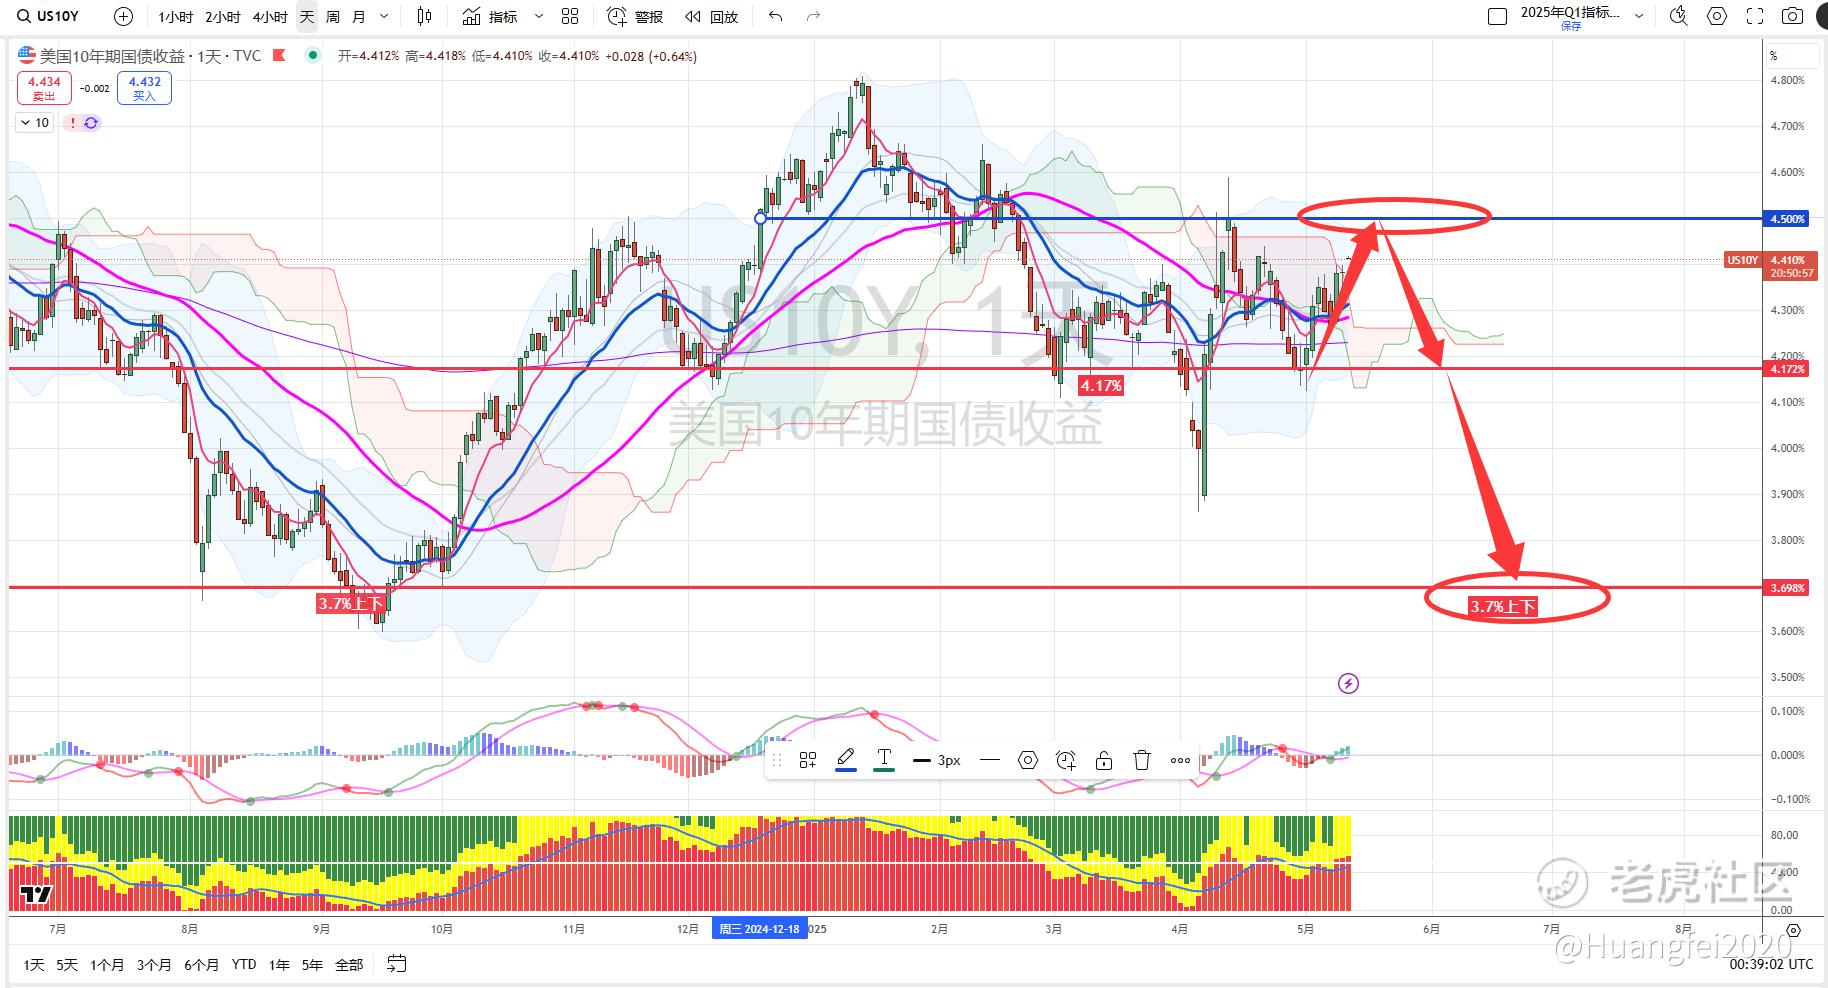Open the line style selector in drawing toolbar

click(x=990, y=761)
